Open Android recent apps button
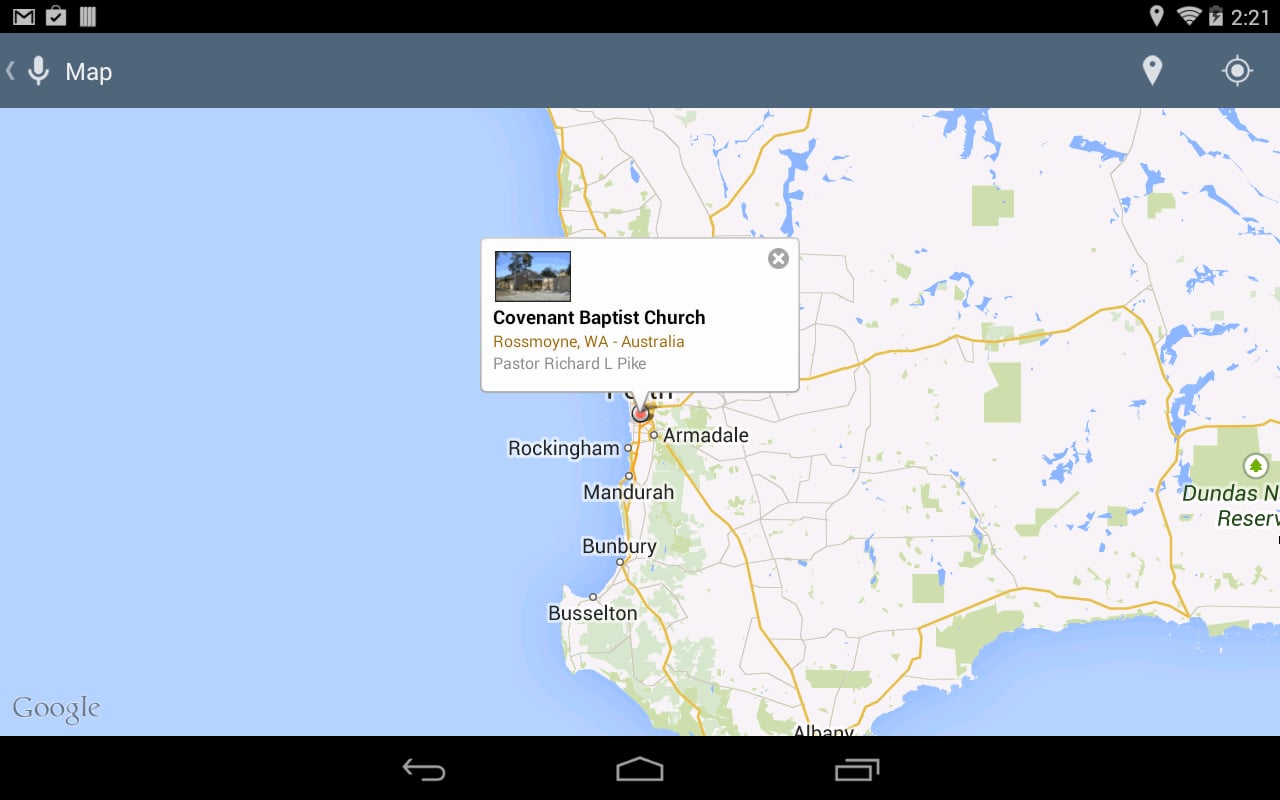1280x800 pixels. pyautogui.click(x=857, y=769)
